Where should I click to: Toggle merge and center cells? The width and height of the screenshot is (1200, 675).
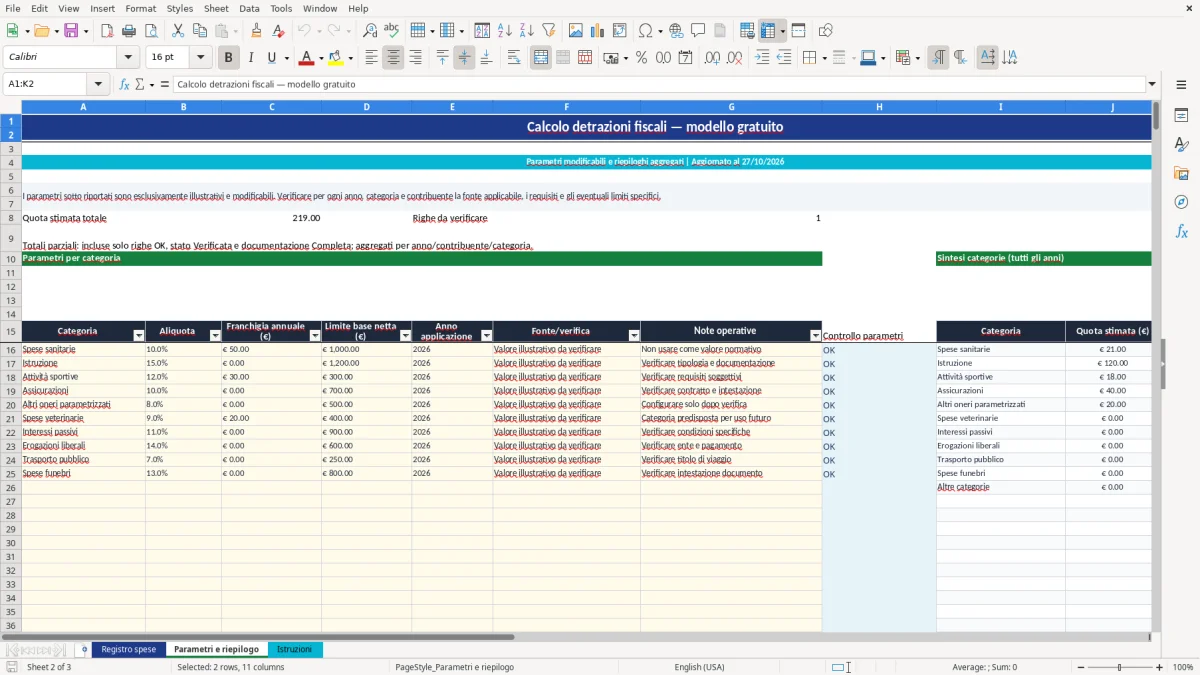(541, 58)
